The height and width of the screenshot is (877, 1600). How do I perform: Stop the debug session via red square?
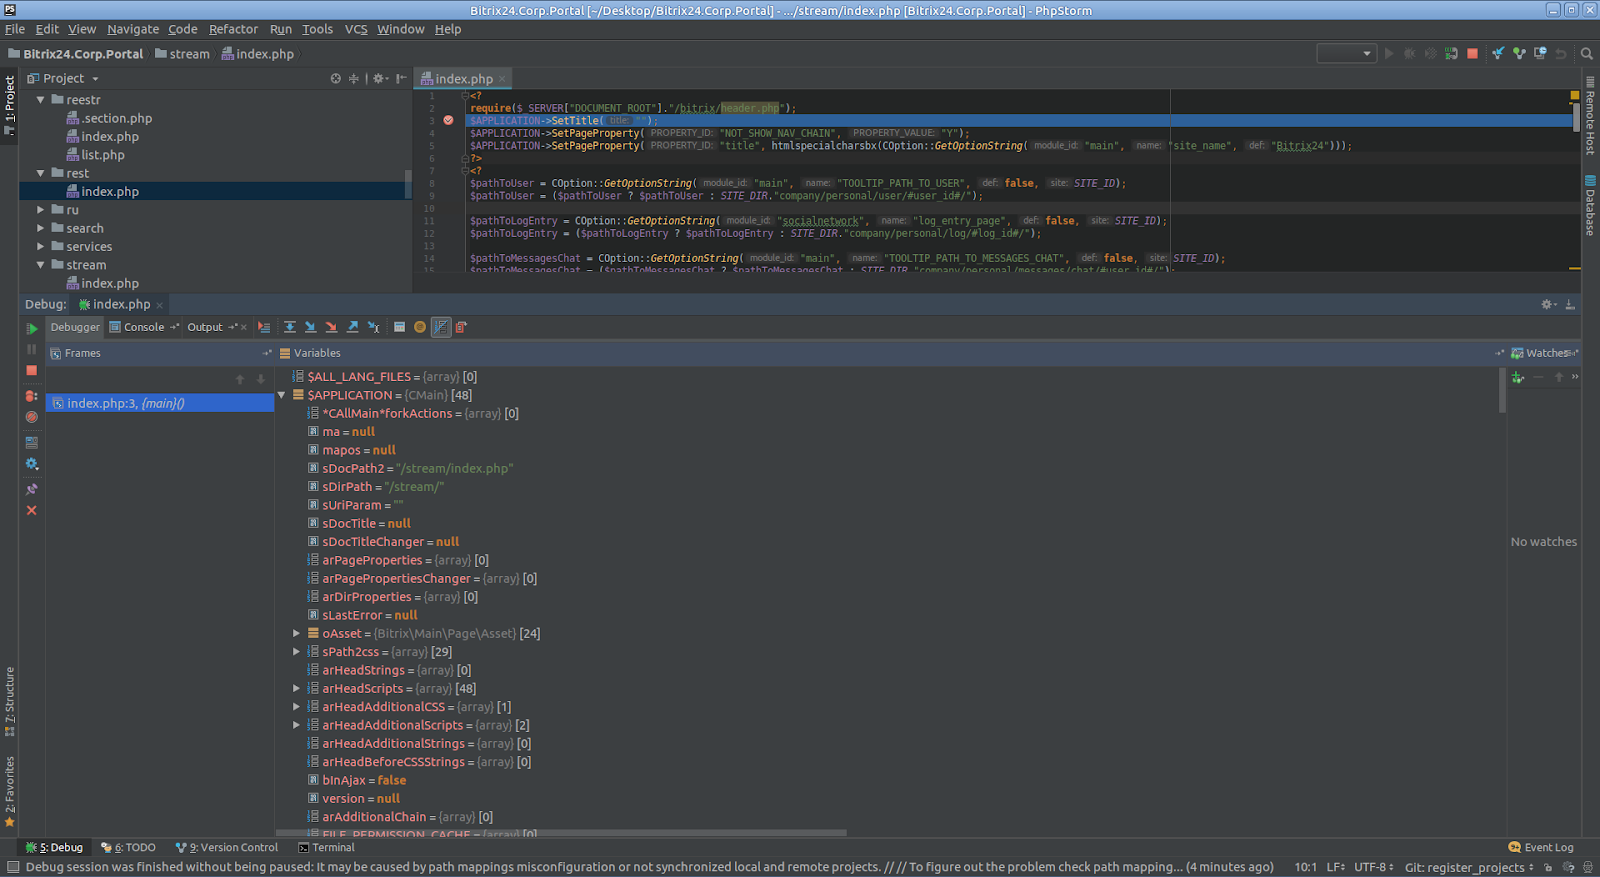tap(32, 370)
